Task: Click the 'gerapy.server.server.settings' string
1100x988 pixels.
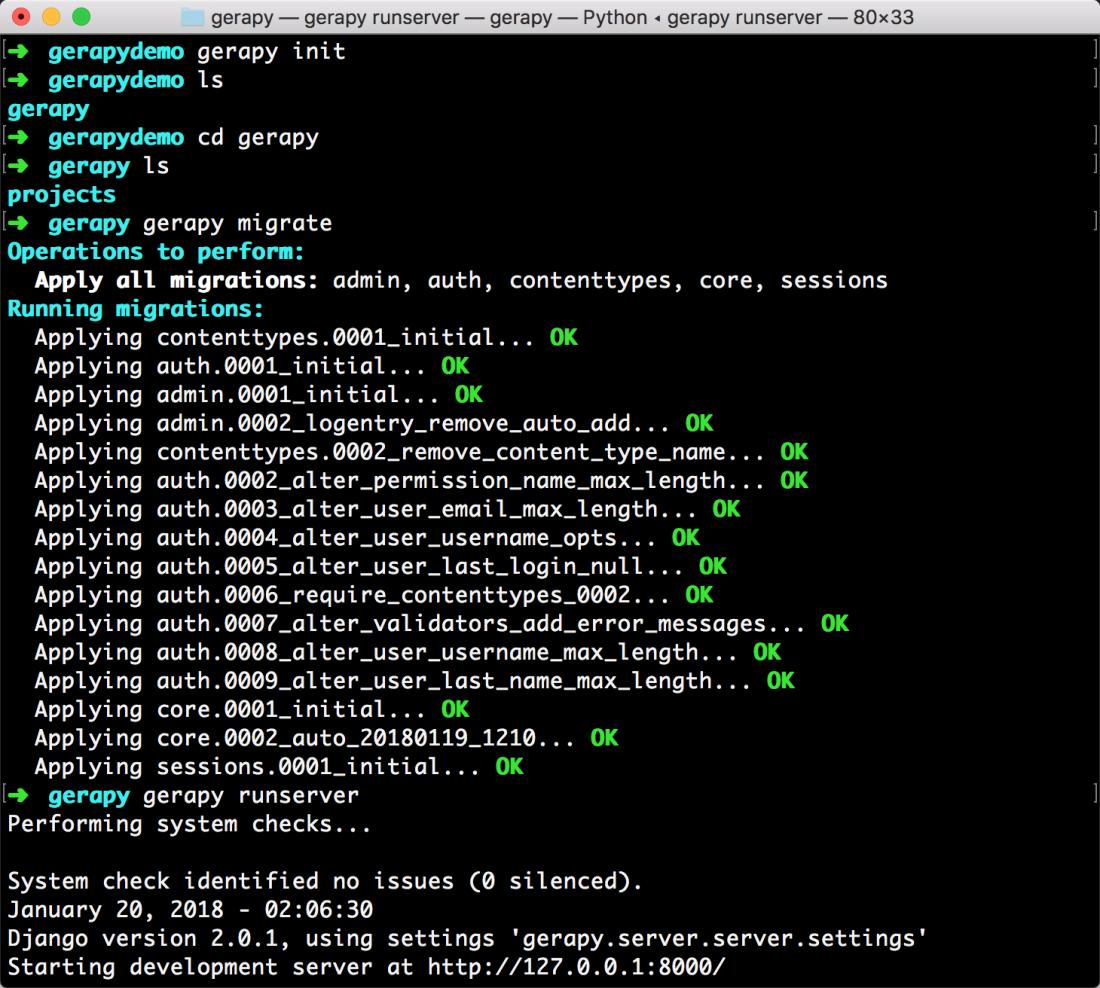Action: pos(719,939)
